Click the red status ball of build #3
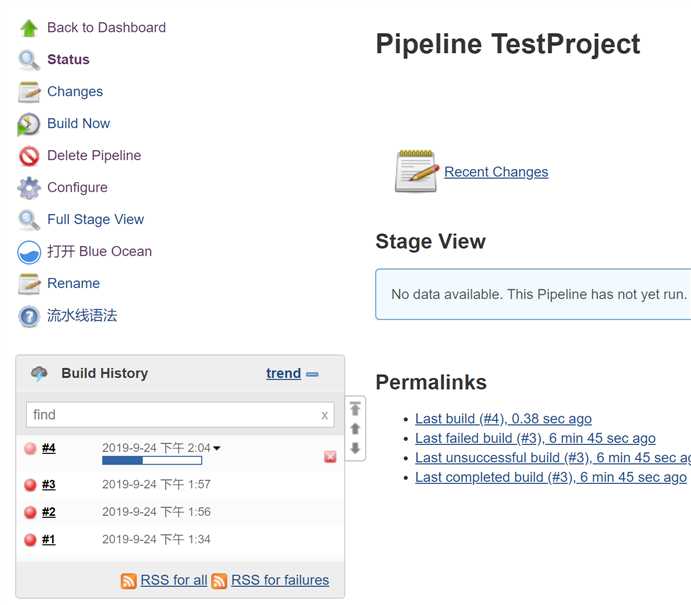 point(30,485)
